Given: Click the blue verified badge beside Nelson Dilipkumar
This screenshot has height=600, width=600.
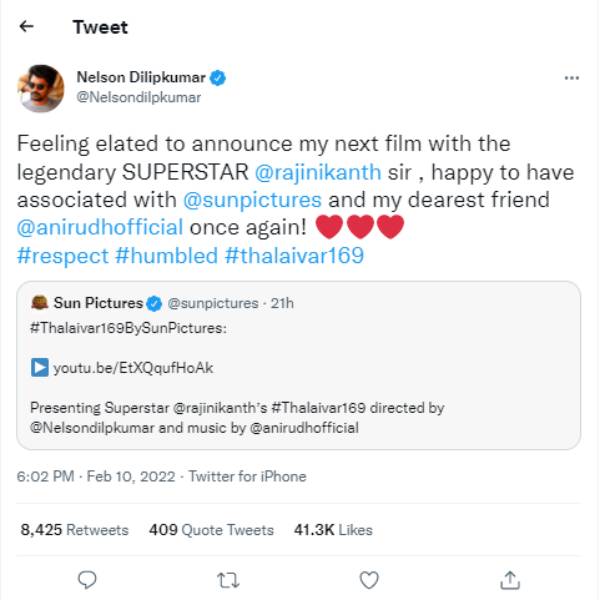Looking at the screenshot, I should point(217,77).
